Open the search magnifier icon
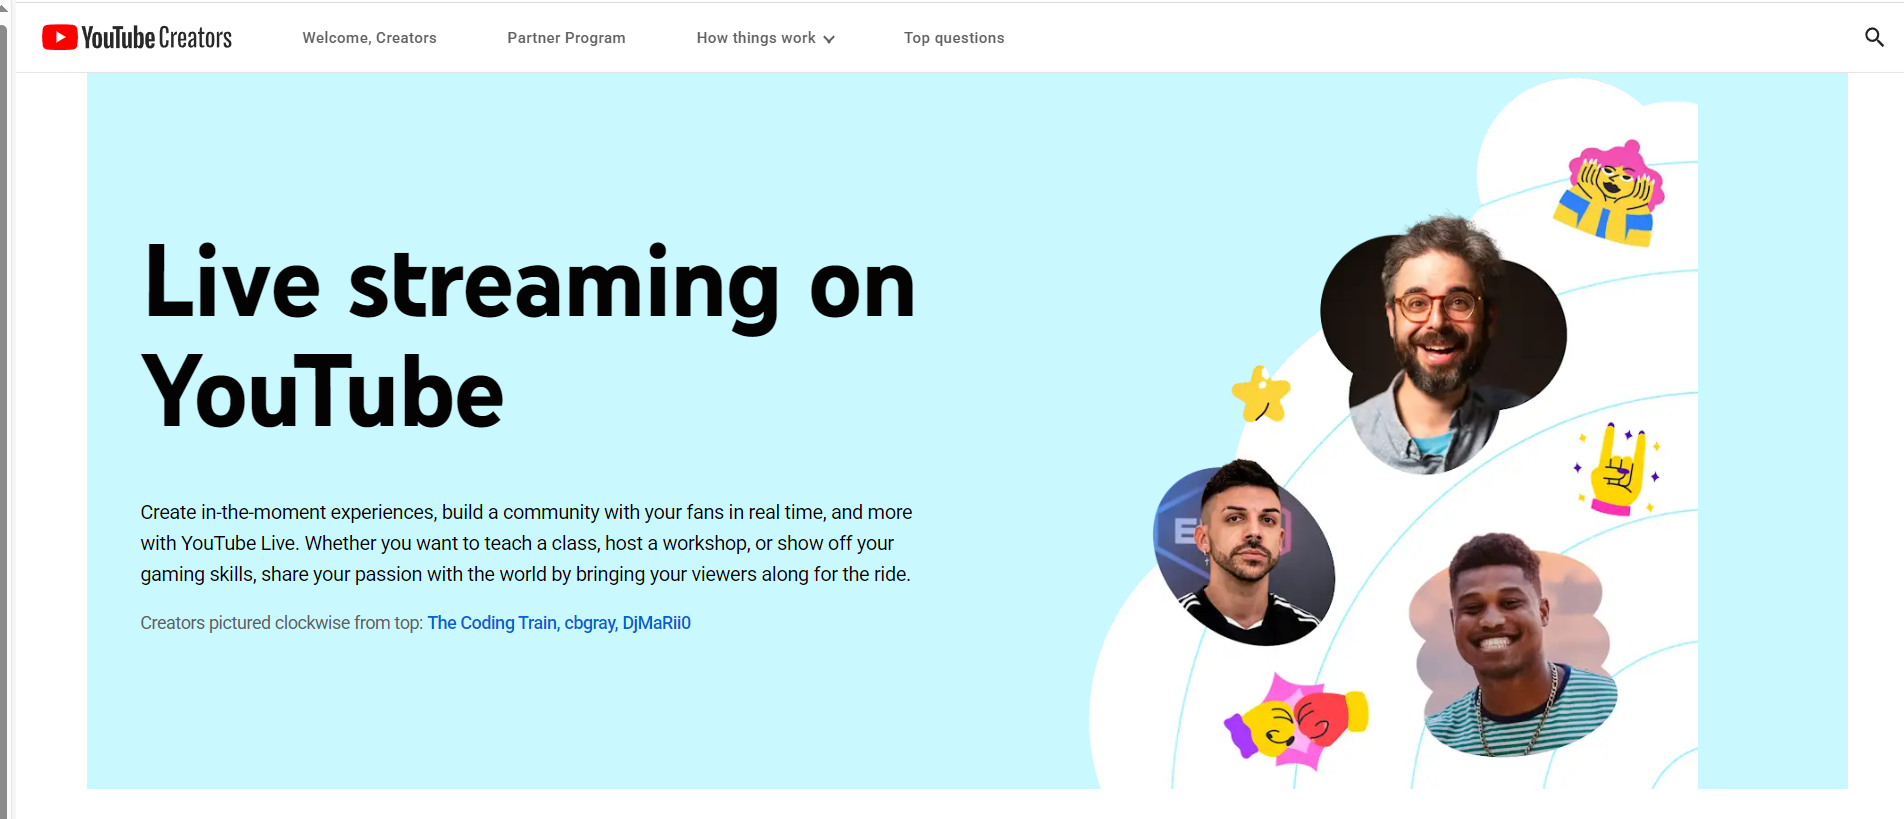The height and width of the screenshot is (819, 1904). pos(1874,38)
